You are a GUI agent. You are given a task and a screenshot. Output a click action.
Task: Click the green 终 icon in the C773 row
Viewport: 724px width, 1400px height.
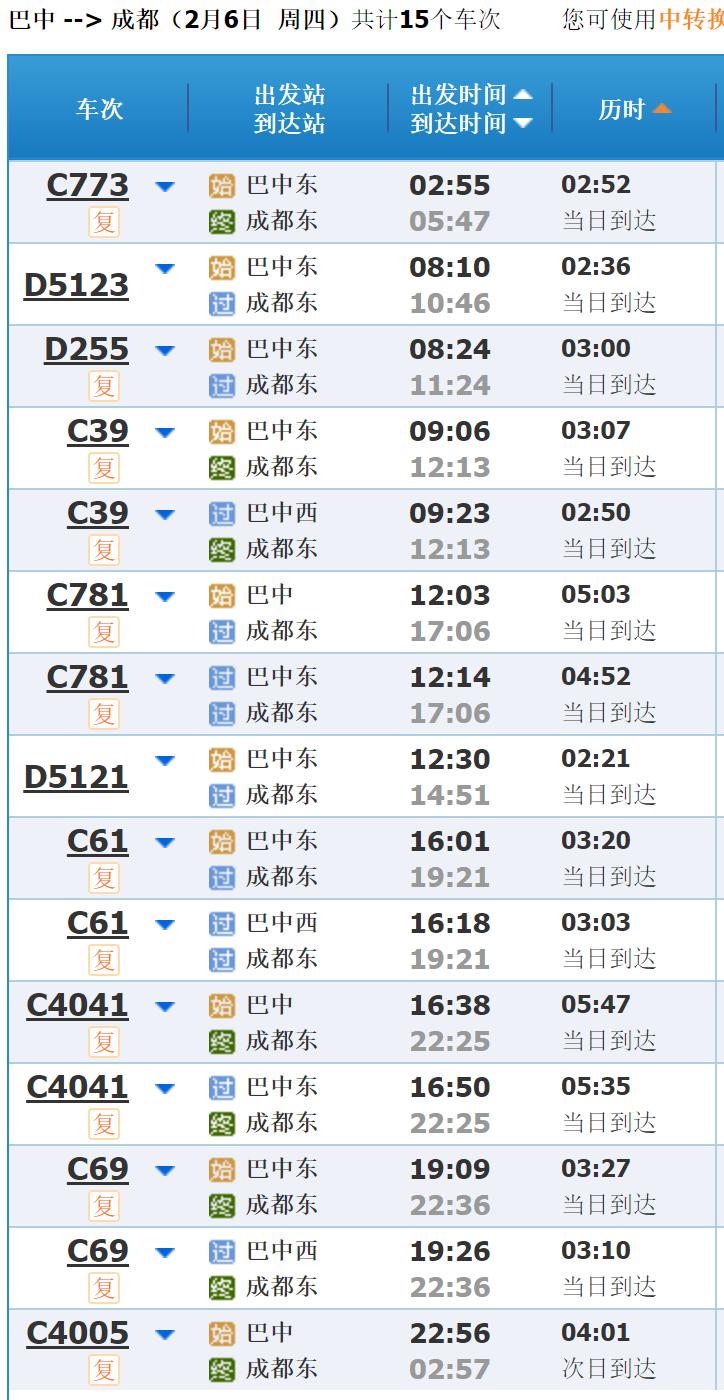tap(221, 222)
